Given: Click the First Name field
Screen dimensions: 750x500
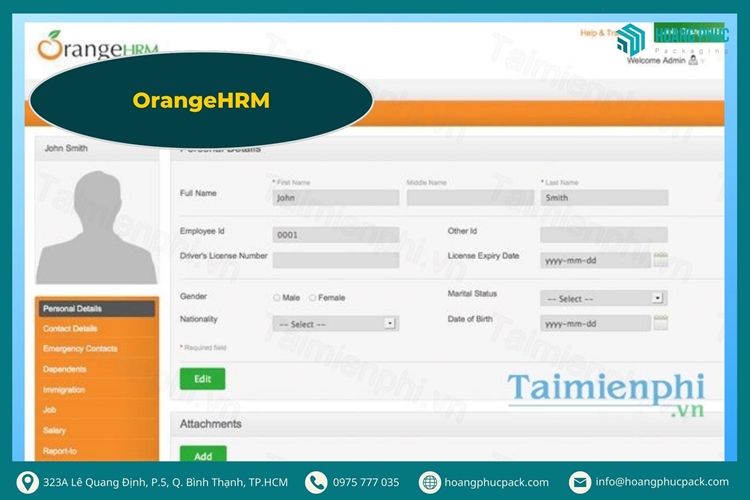Looking at the screenshot, I should click(x=336, y=198).
